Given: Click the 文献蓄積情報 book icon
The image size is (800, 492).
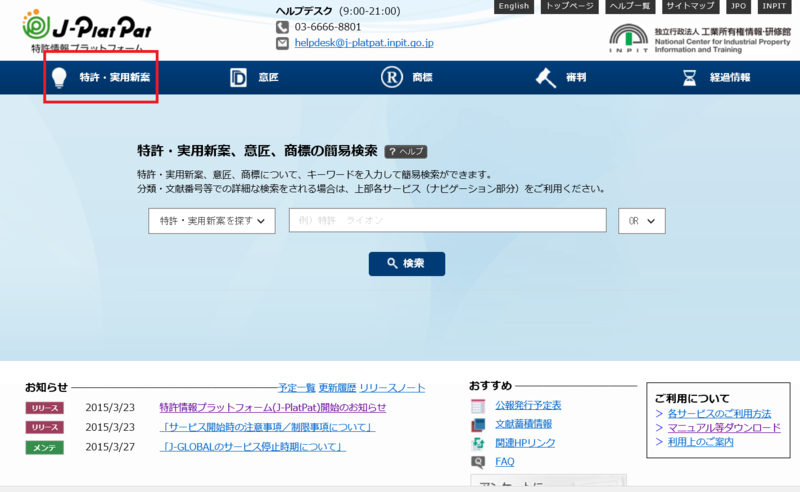Looking at the screenshot, I should 478,425.
